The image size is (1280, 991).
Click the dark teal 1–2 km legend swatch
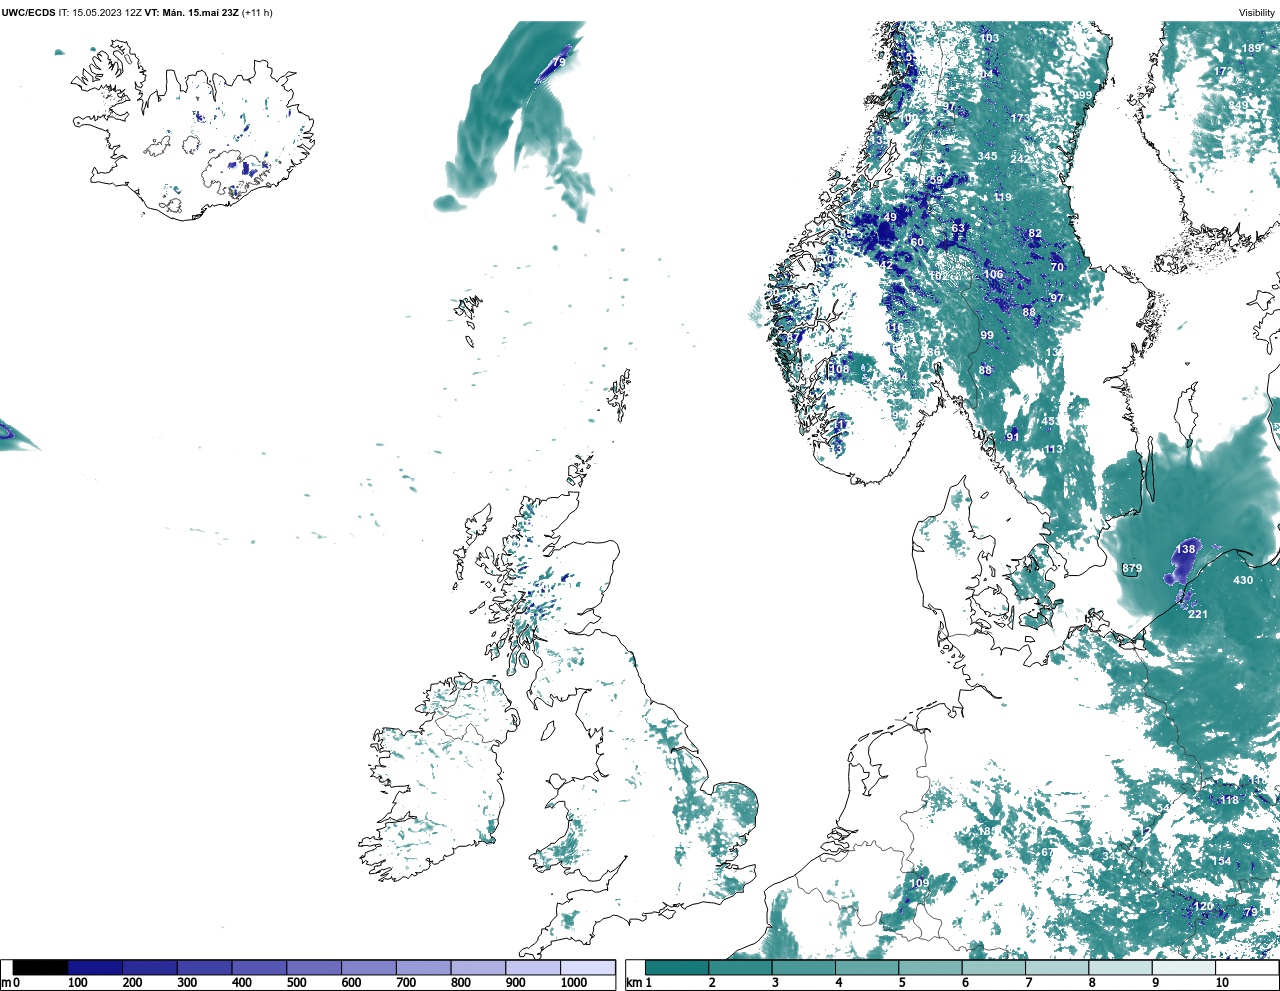(677, 967)
